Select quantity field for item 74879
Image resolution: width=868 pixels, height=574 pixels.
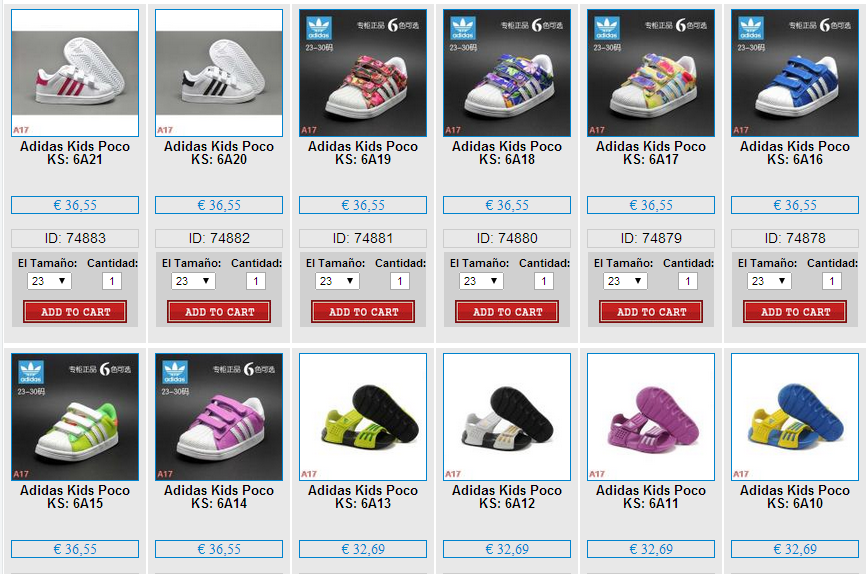tap(687, 281)
